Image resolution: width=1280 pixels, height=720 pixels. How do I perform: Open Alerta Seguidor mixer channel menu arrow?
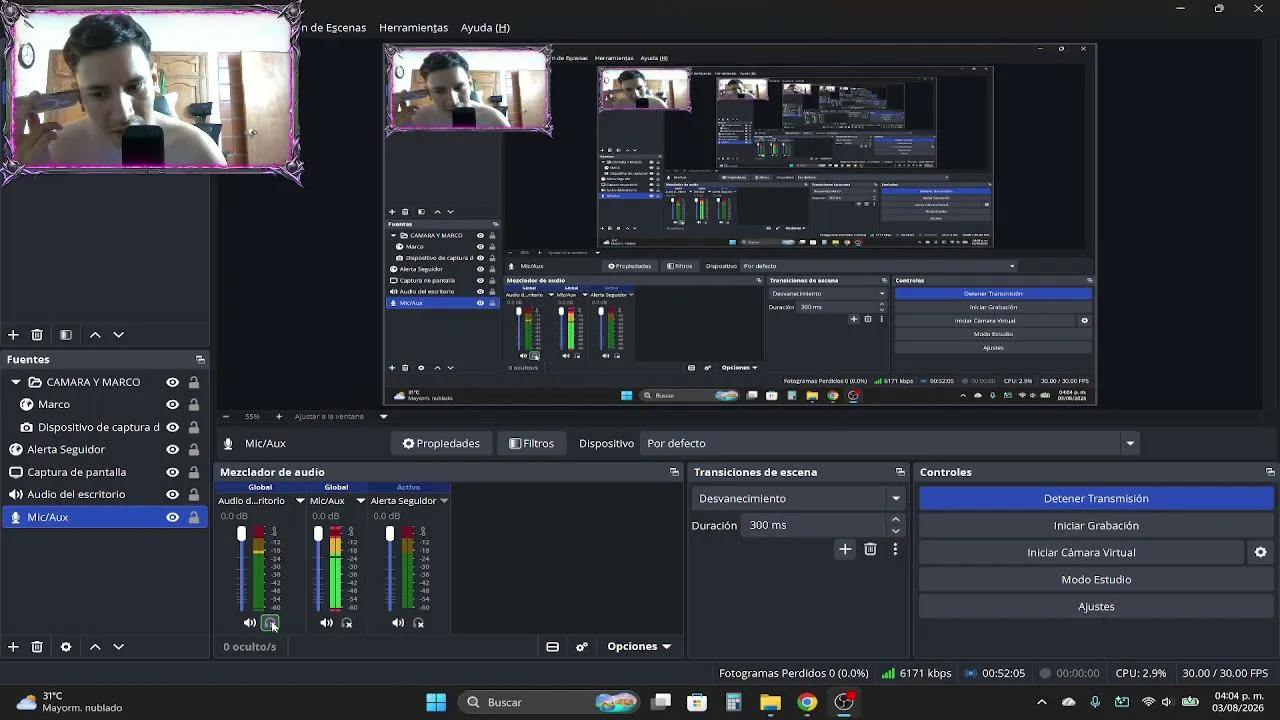click(x=443, y=501)
